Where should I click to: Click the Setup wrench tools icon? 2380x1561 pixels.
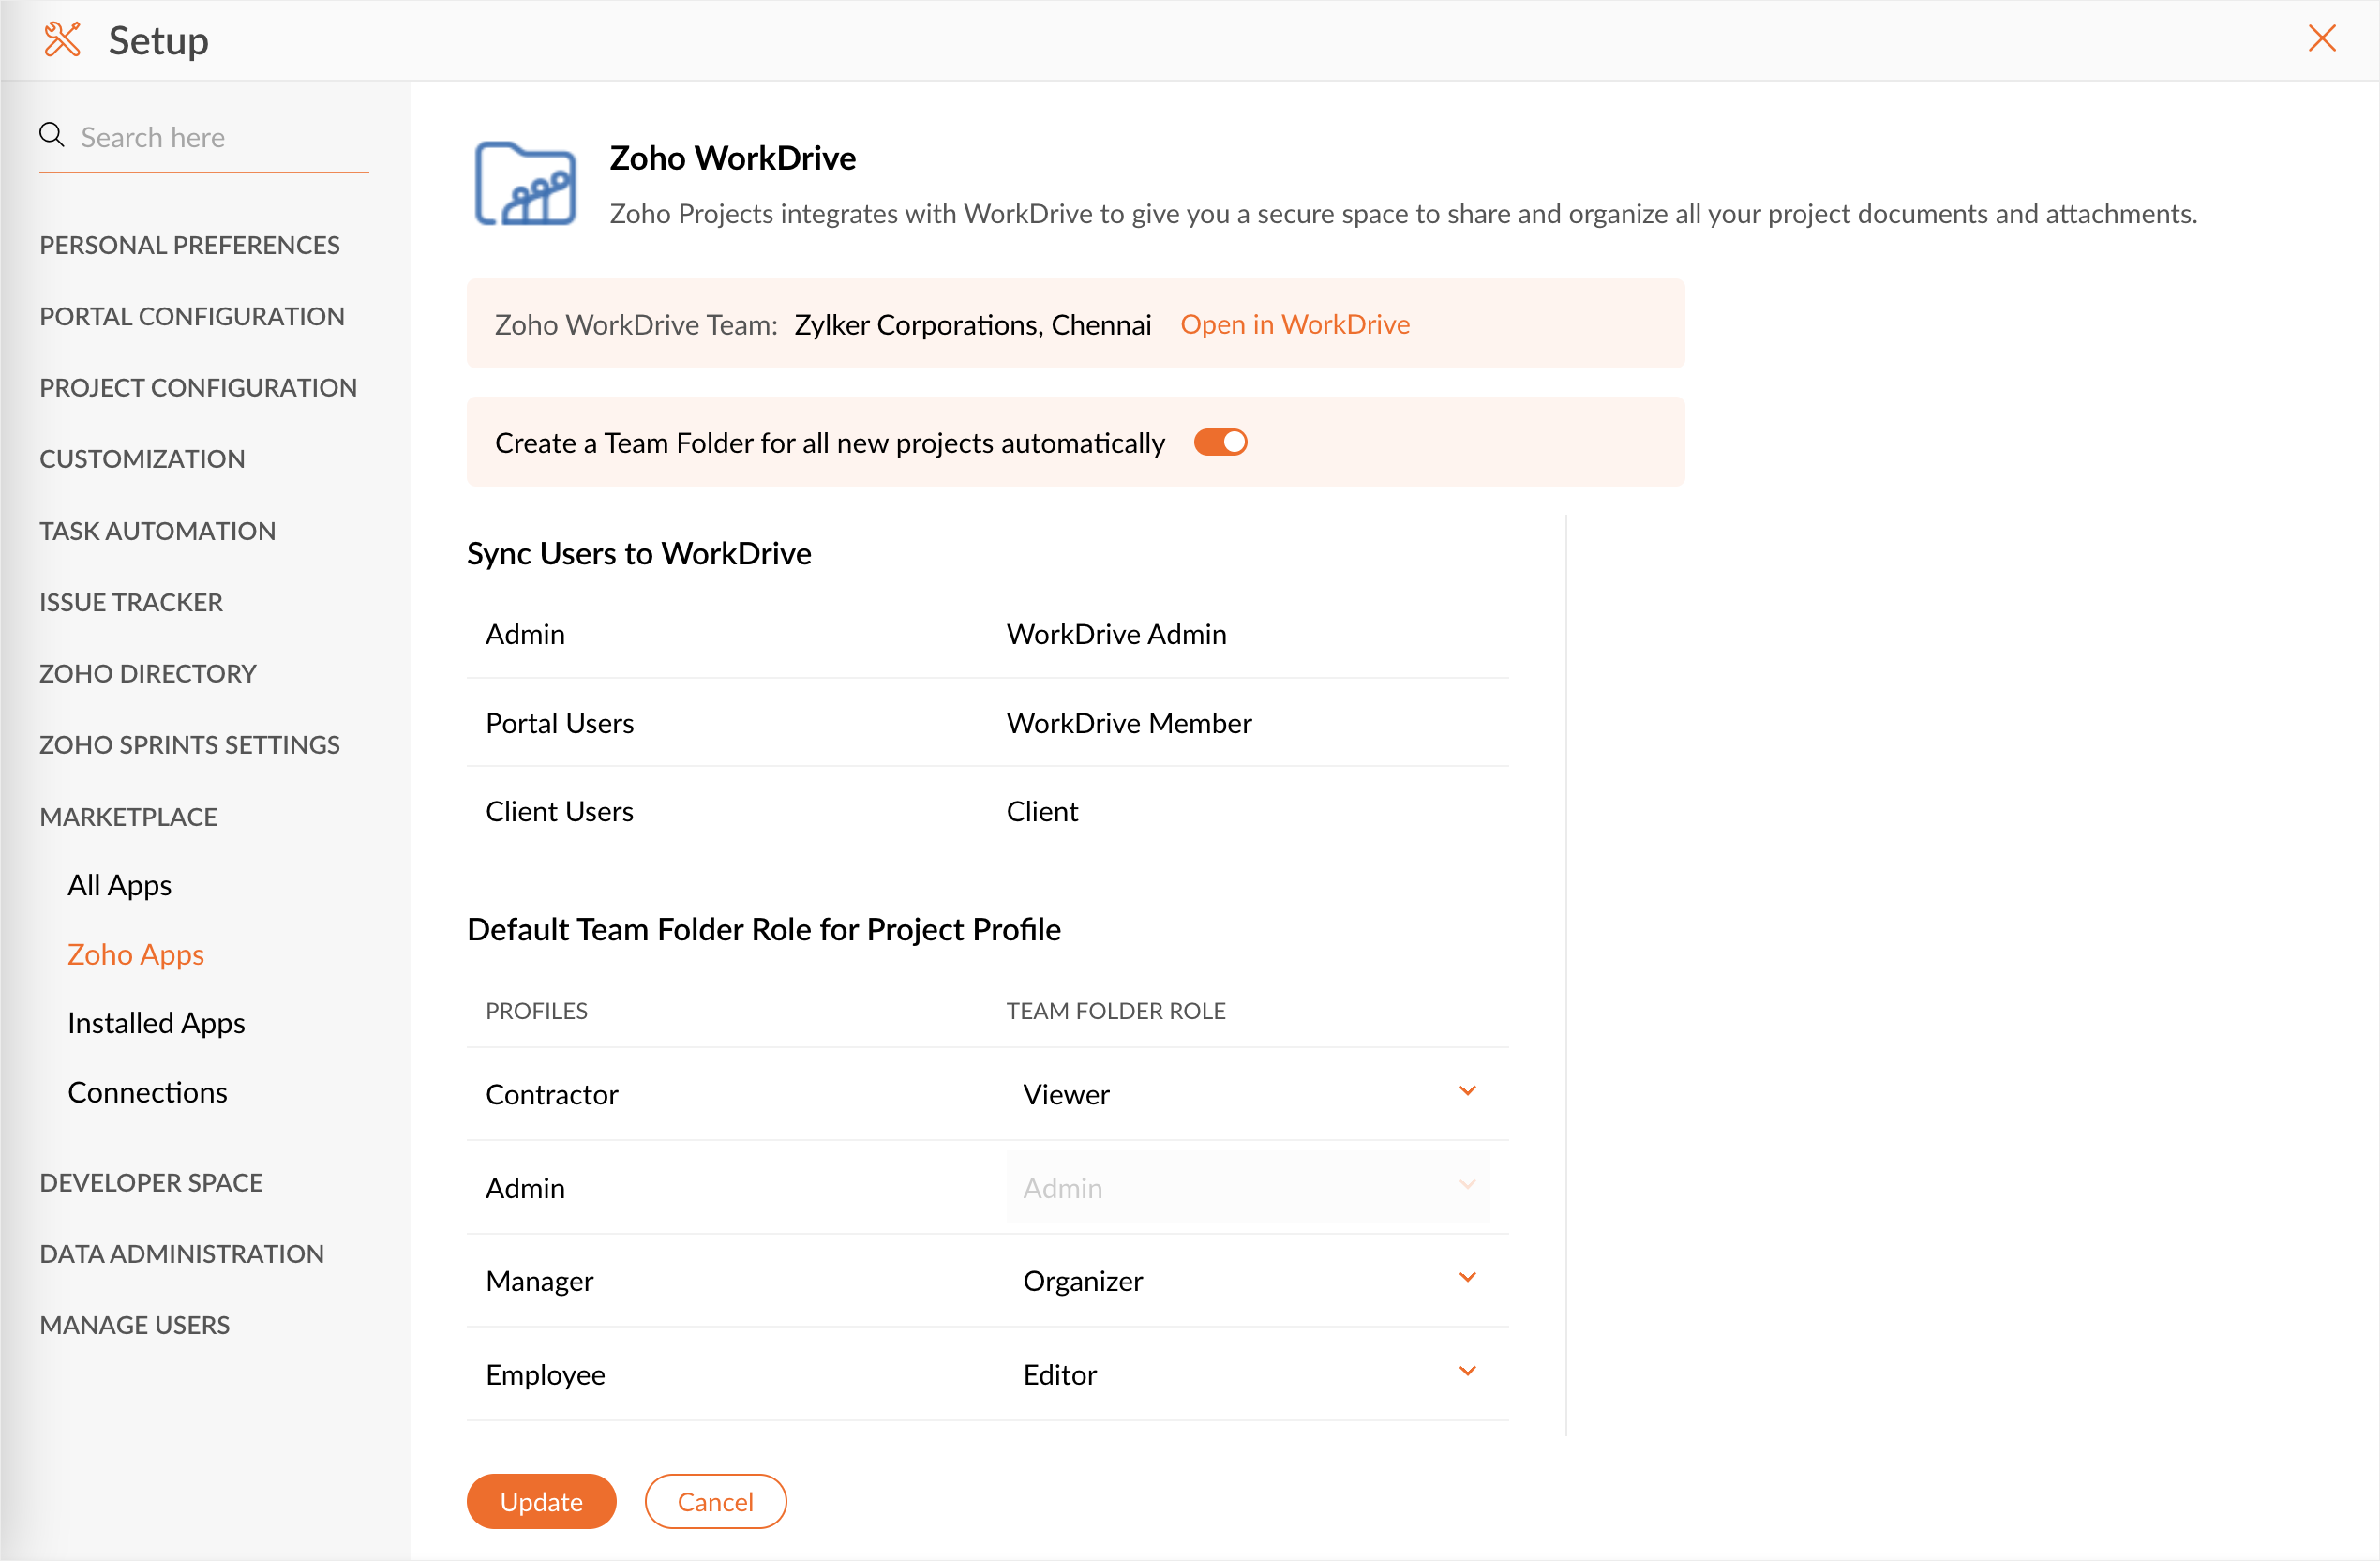click(x=62, y=40)
